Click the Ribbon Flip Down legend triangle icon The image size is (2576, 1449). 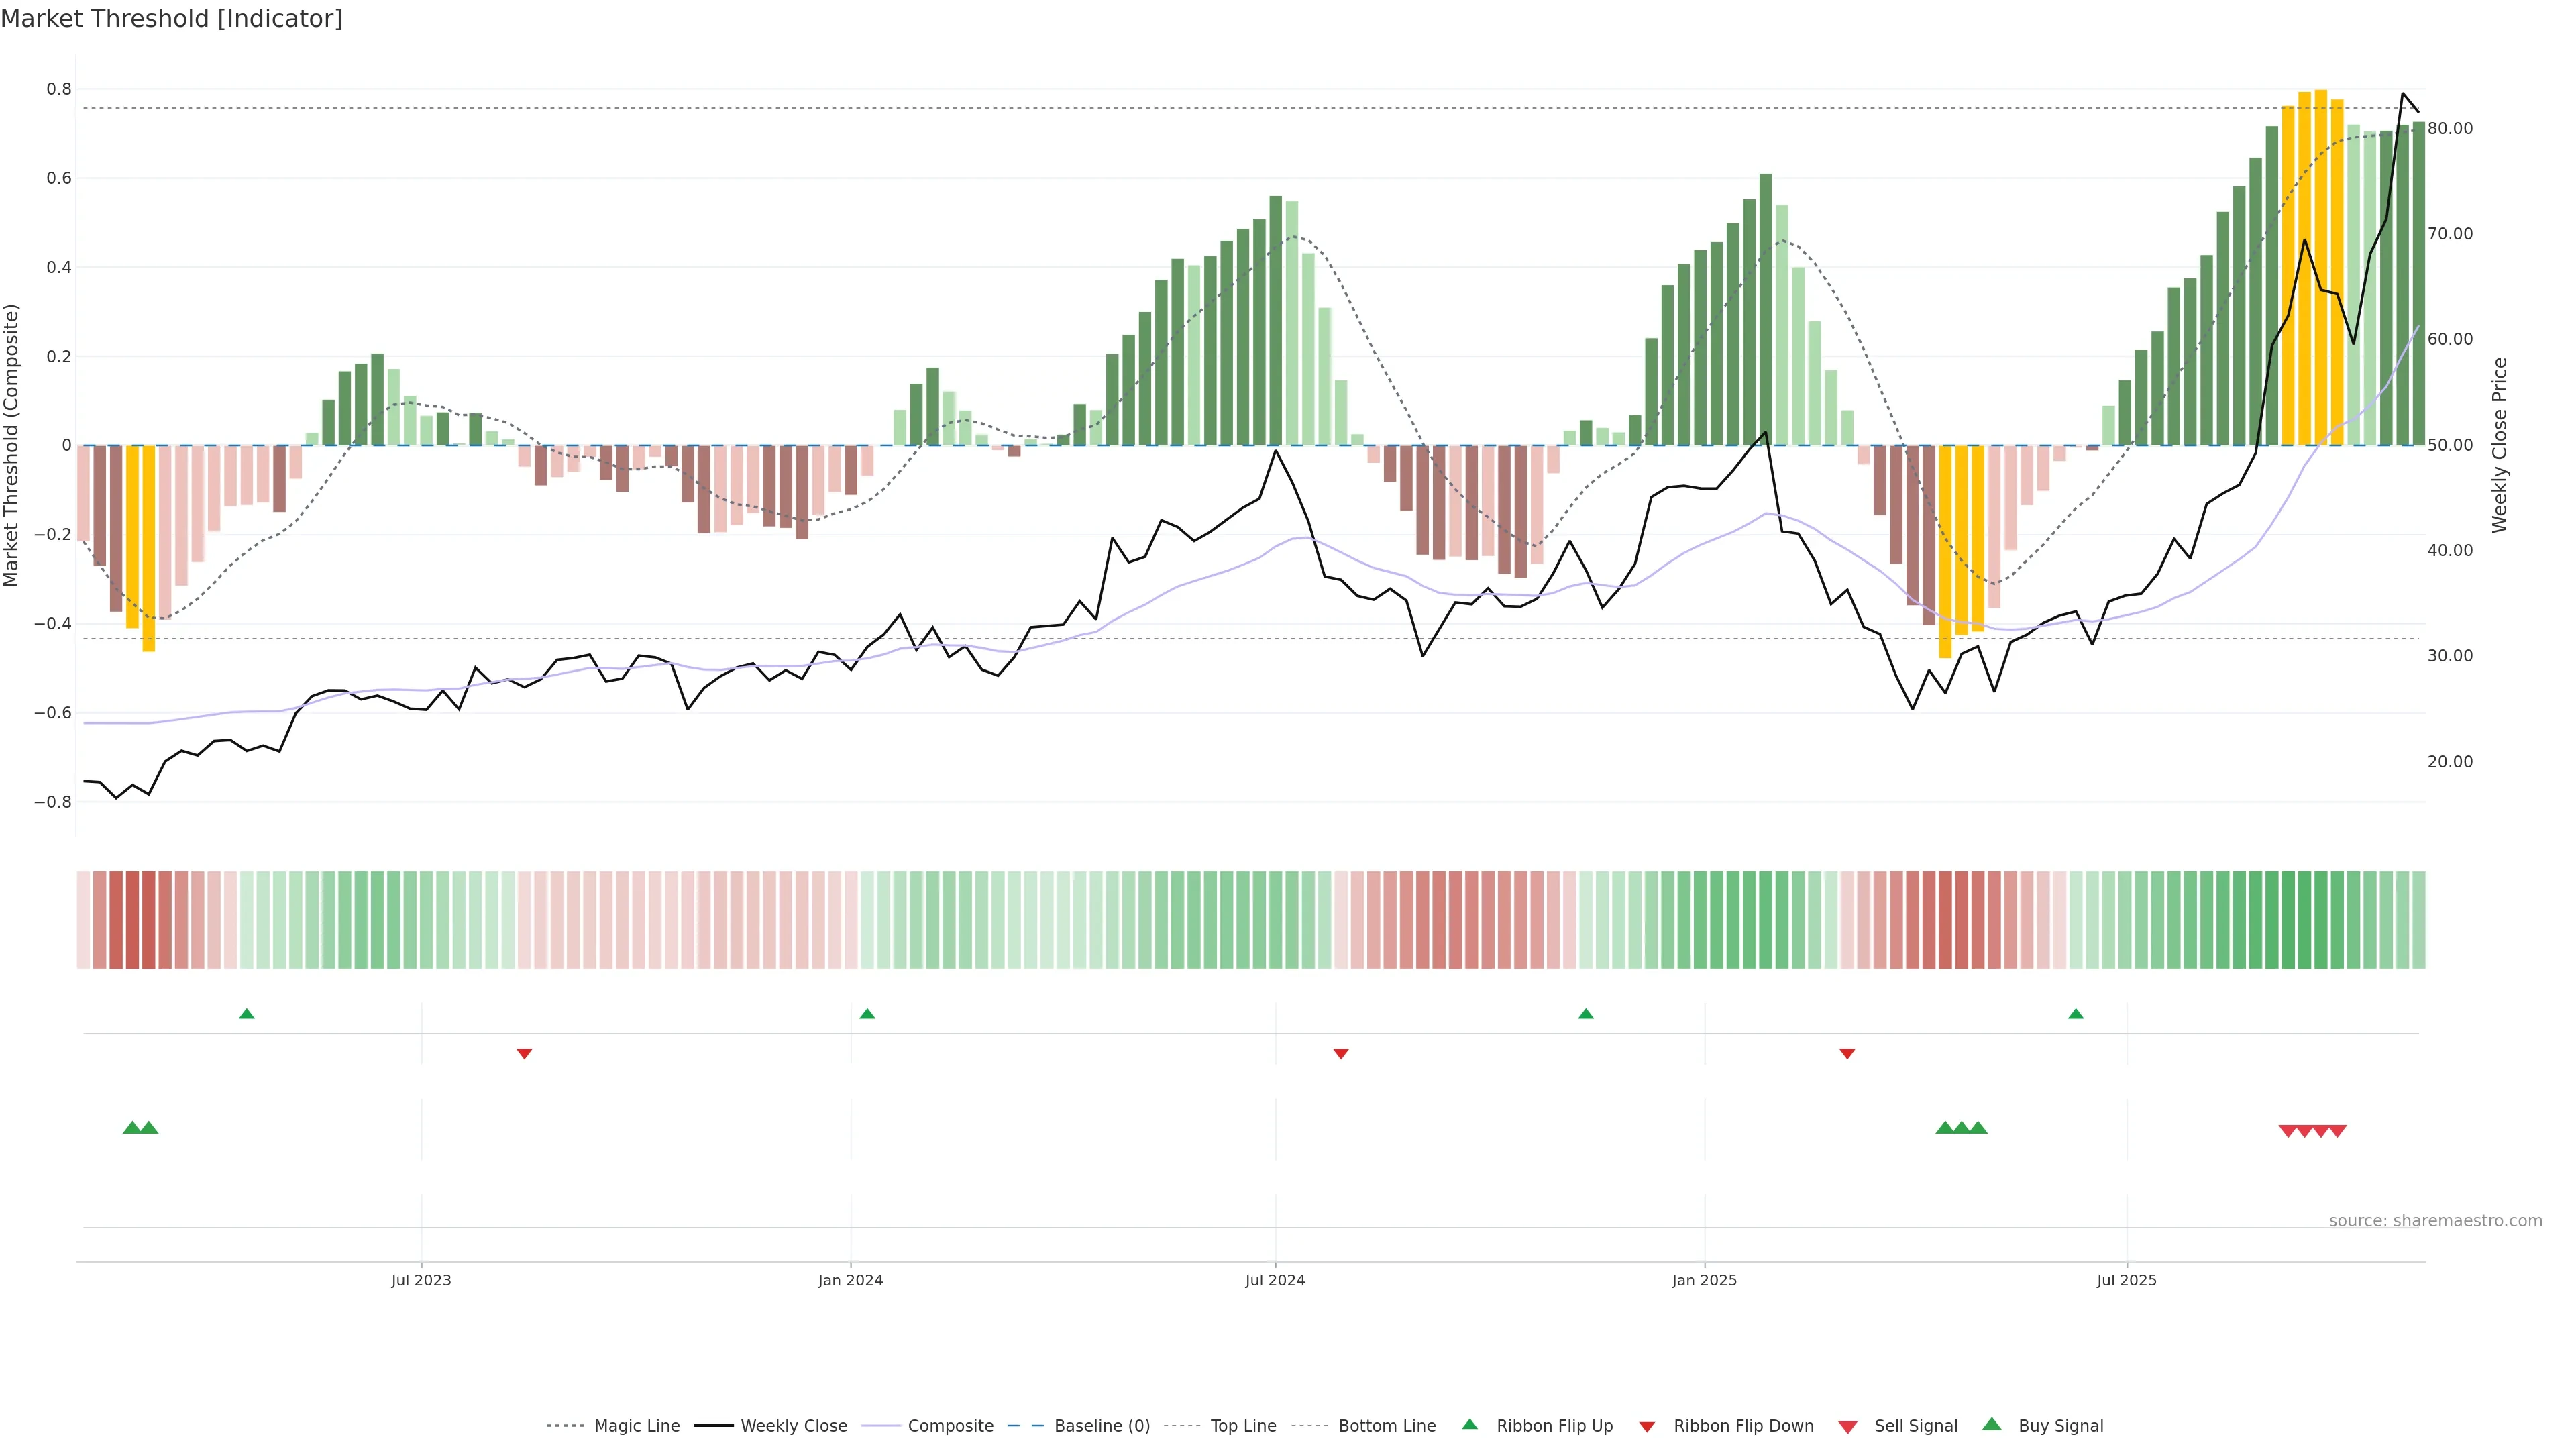[1647, 1426]
